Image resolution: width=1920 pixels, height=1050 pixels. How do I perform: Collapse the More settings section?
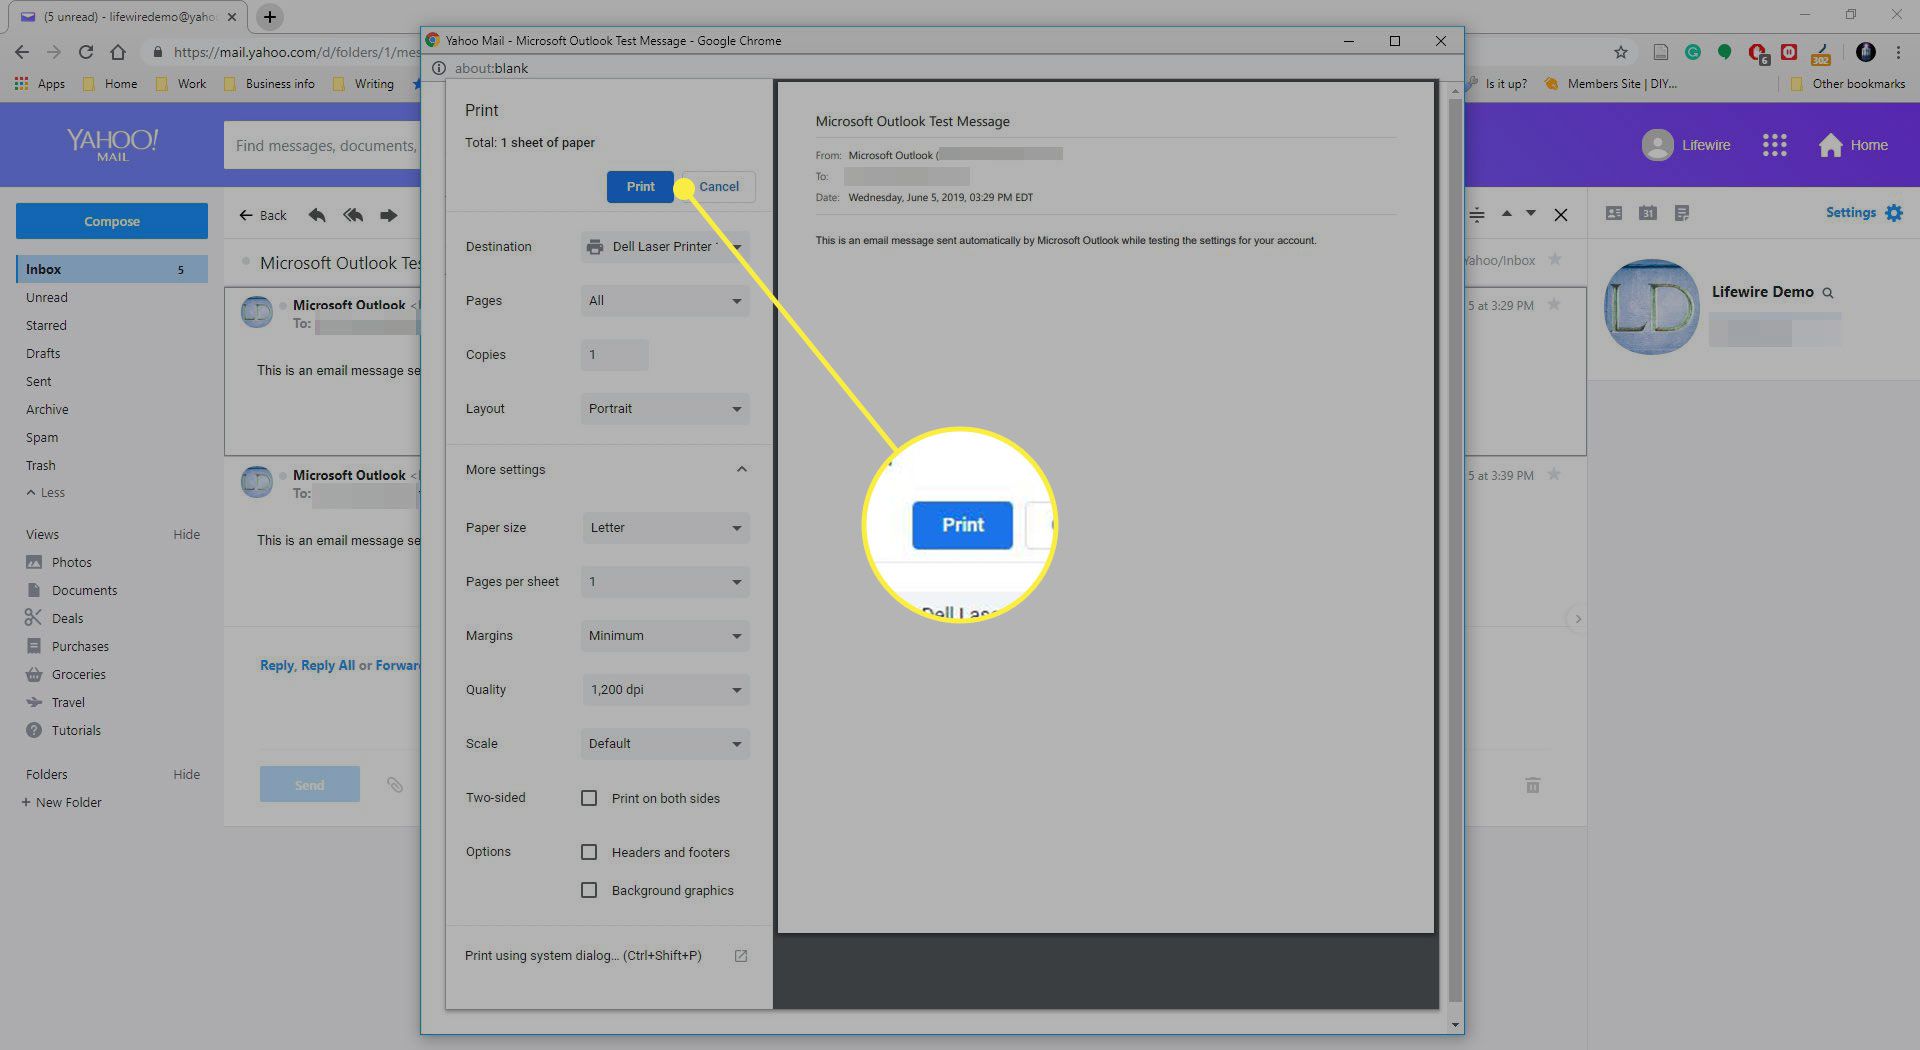click(x=741, y=469)
